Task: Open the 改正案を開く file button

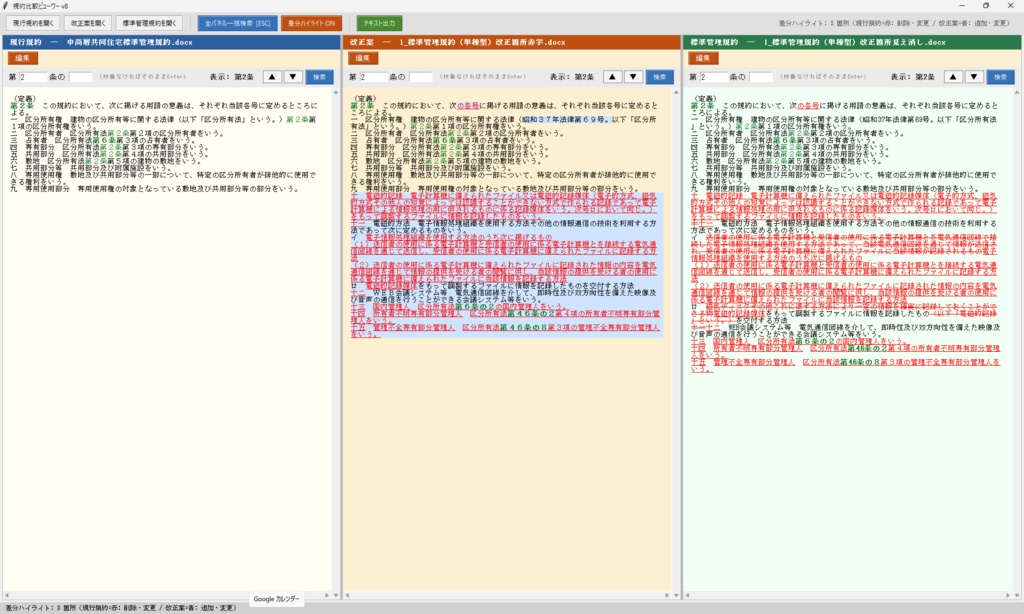Action: pos(88,23)
